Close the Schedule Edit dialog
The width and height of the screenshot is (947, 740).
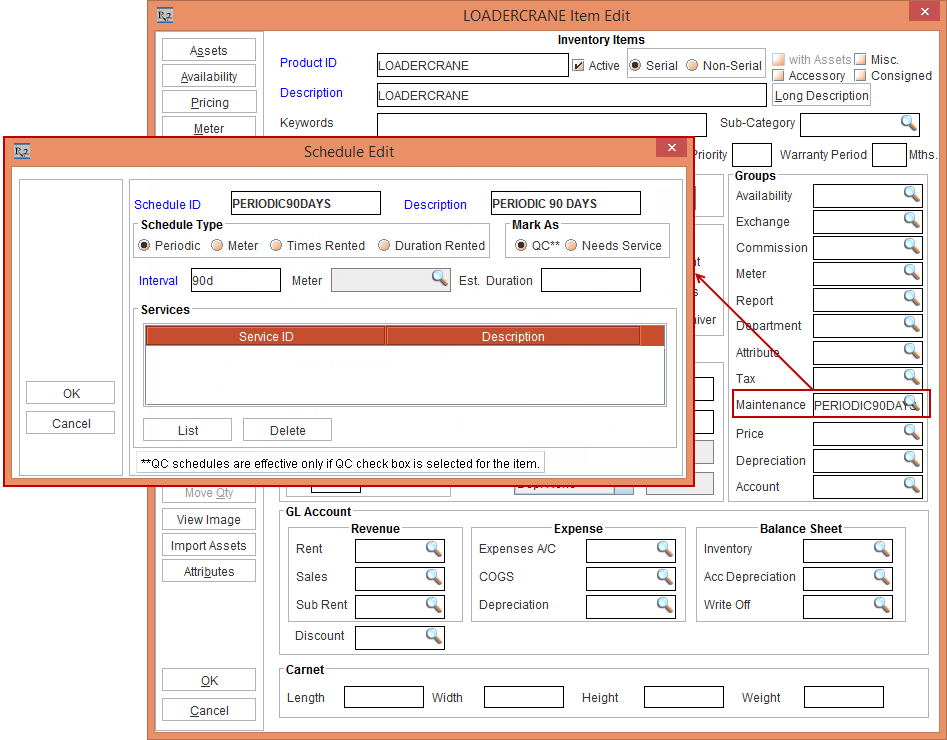point(671,148)
